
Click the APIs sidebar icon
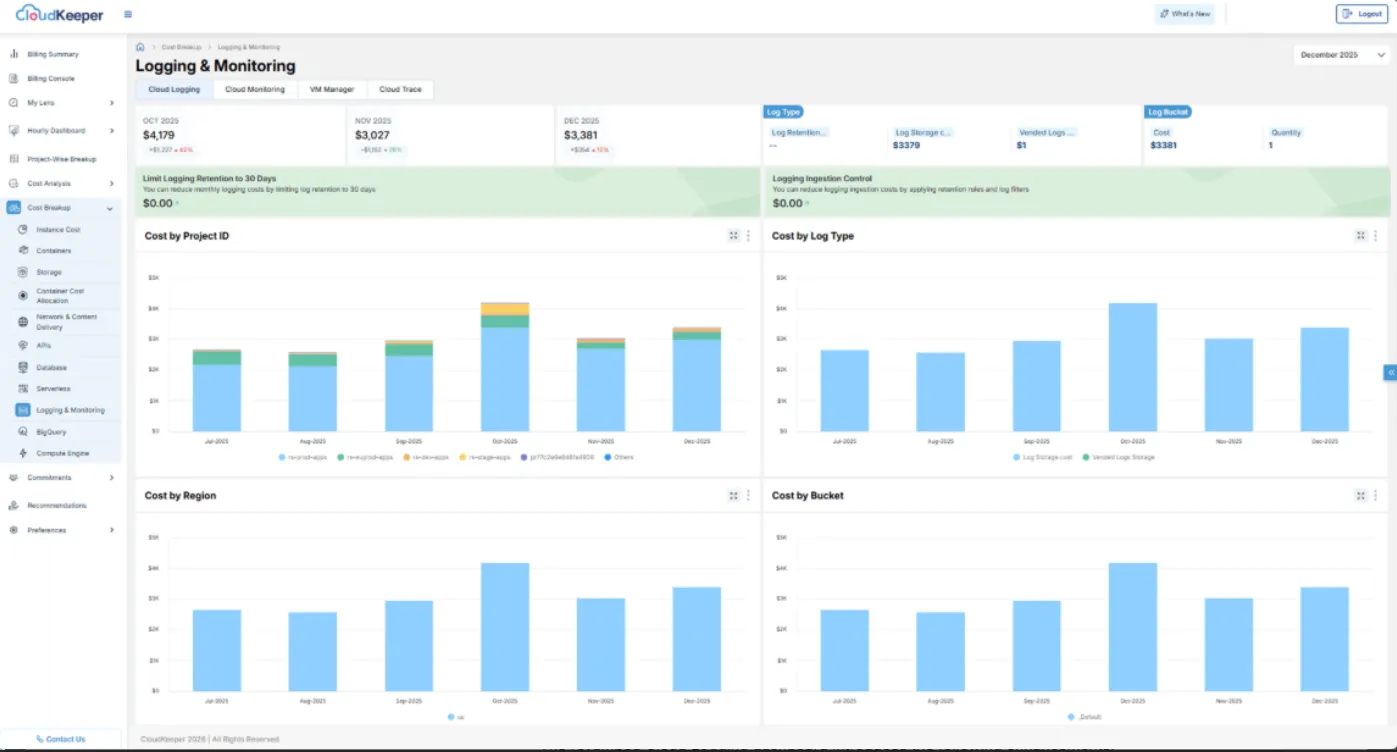coord(23,345)
